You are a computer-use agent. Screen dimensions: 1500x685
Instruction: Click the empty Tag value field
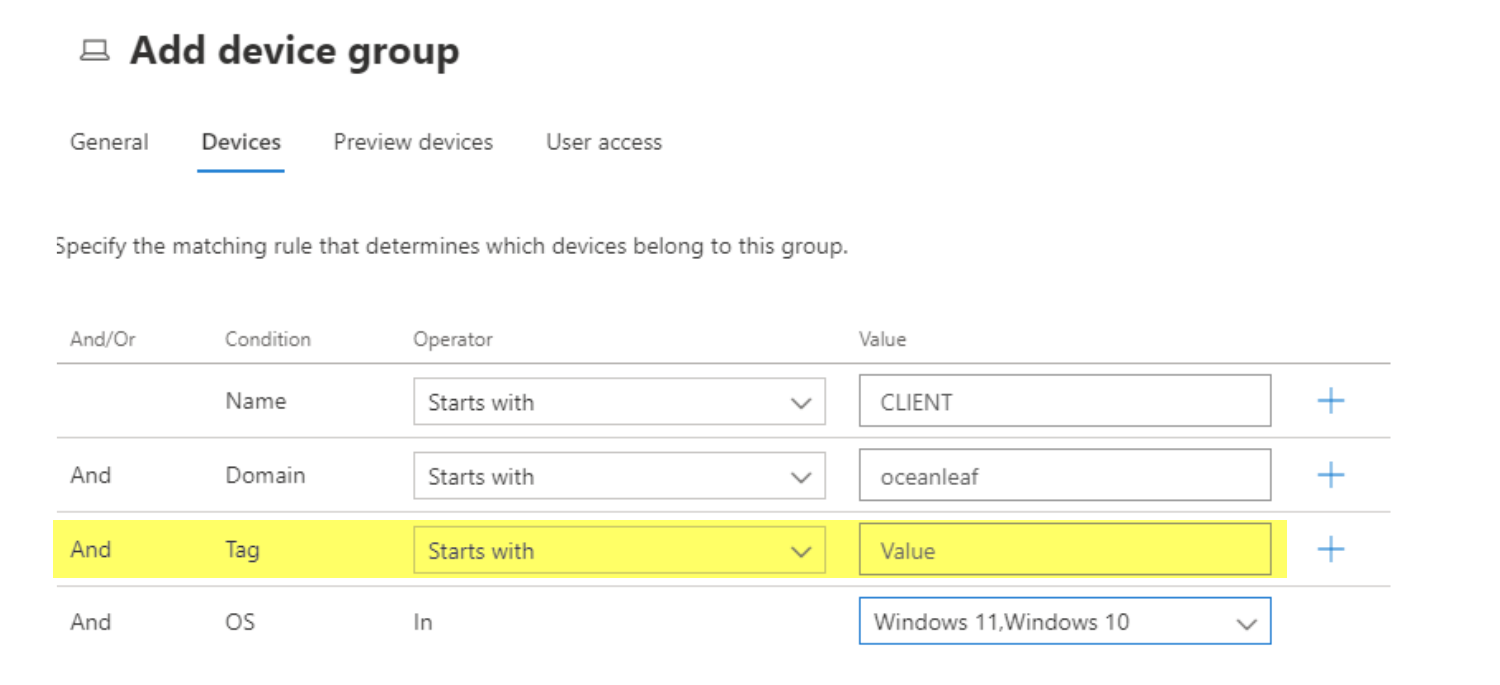(1064, 550)
